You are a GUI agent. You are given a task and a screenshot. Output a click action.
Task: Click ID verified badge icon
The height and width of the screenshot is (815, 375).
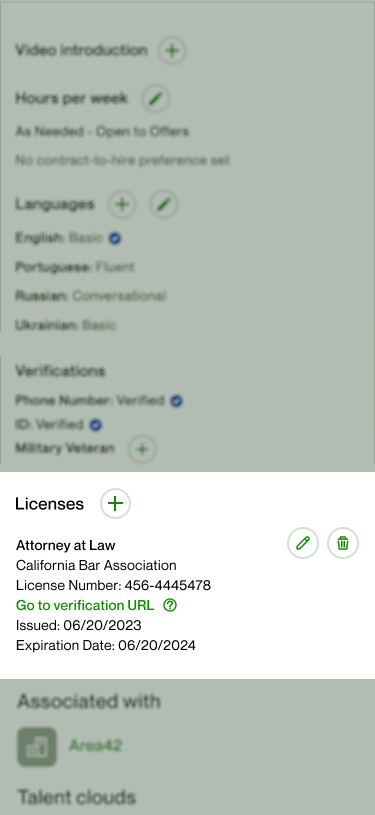(x=95, y=425)
